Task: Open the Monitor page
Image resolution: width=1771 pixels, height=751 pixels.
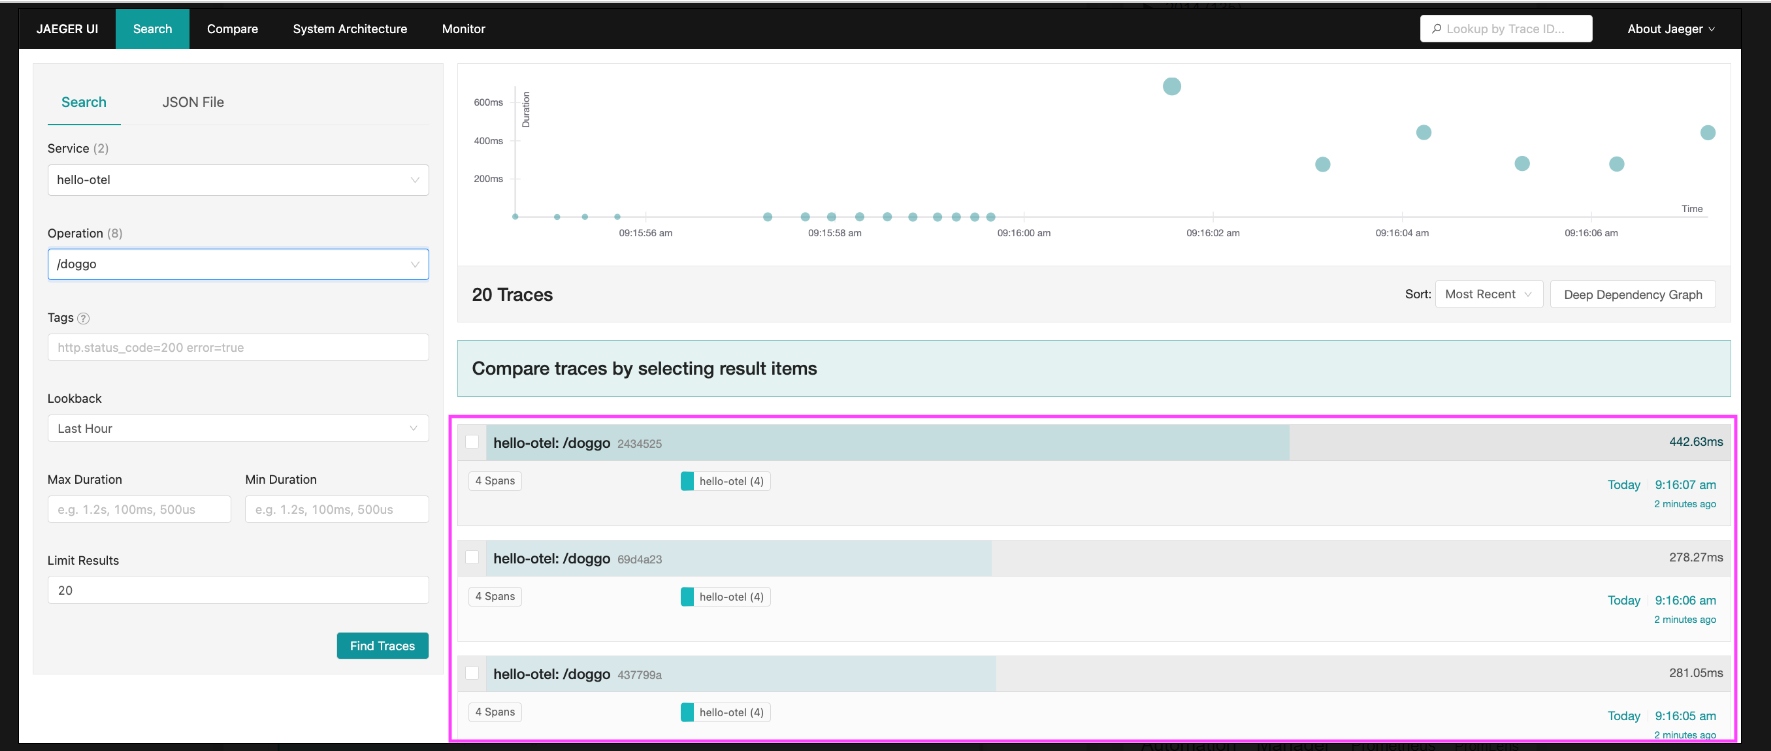Action: [464, 29]
